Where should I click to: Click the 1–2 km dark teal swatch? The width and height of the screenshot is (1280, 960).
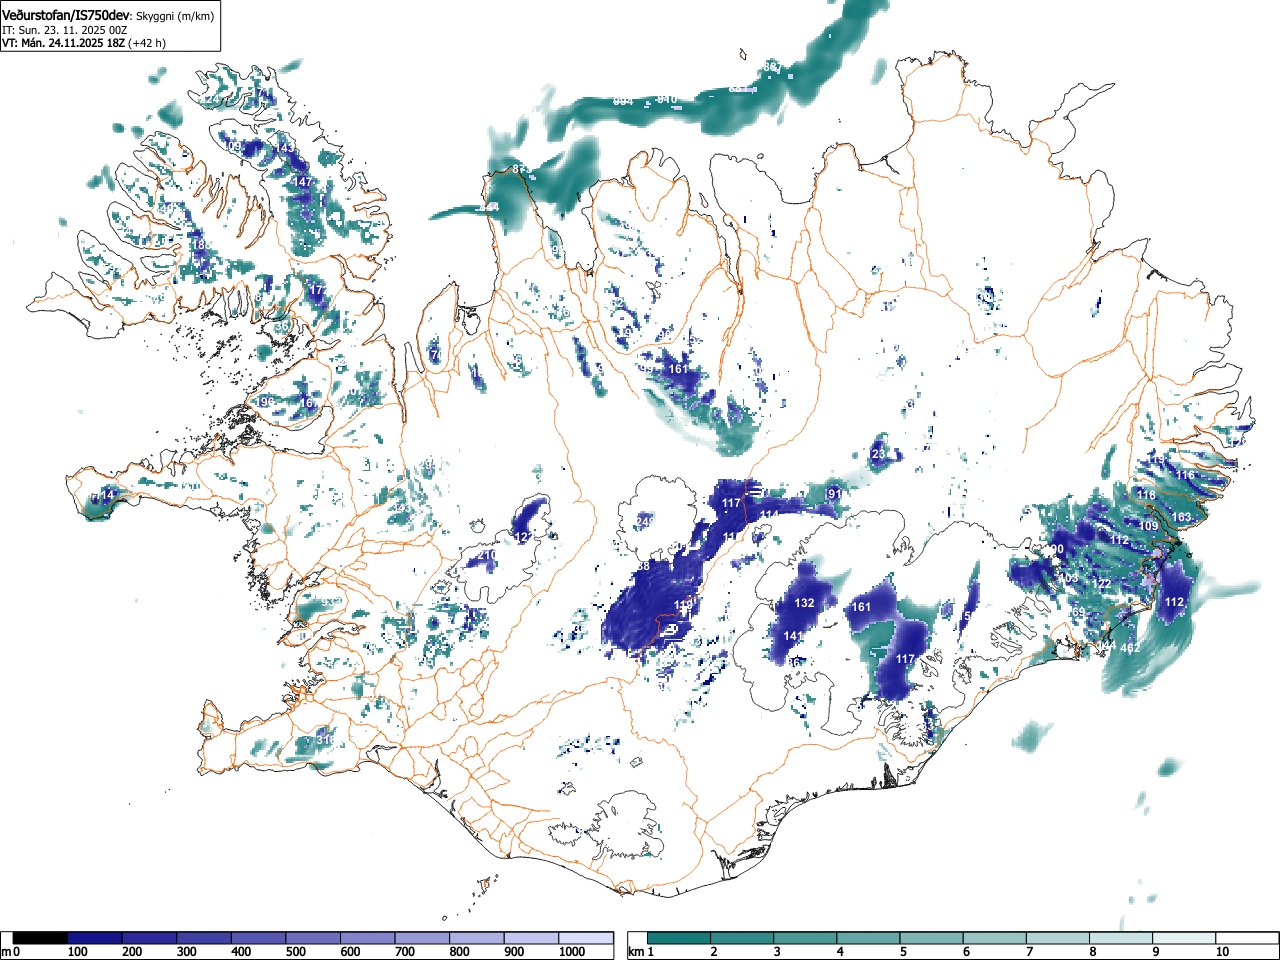coord(680,938)
